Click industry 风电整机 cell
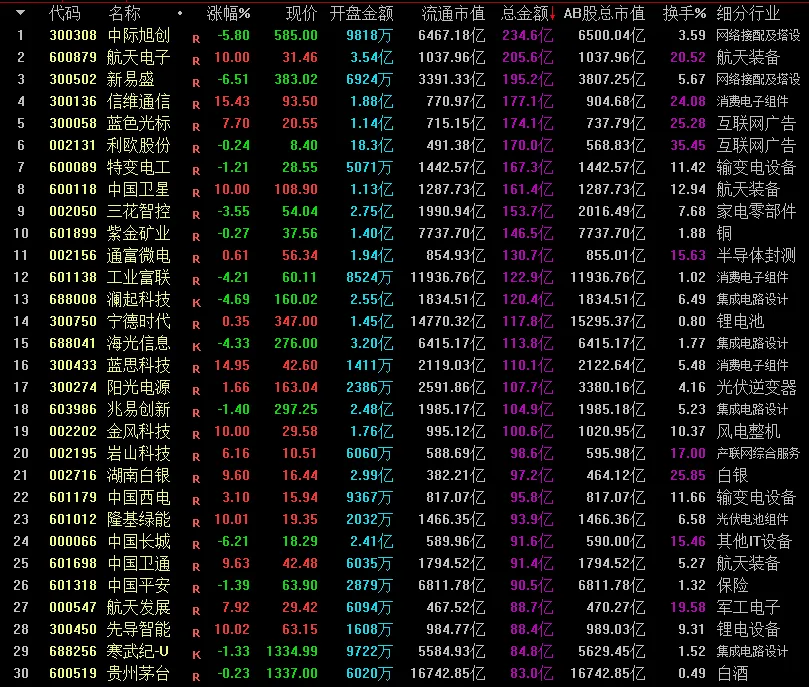Screen dimensions: 809x687 pyautogui.click(x=748, y=431)
